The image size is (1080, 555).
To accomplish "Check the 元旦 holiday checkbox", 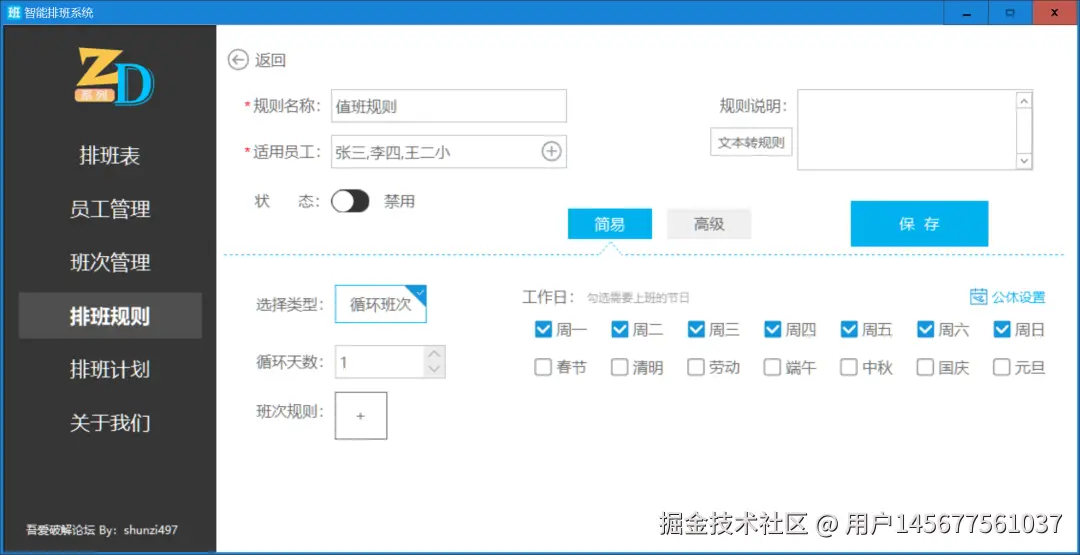I will [x=1001, y=368].
